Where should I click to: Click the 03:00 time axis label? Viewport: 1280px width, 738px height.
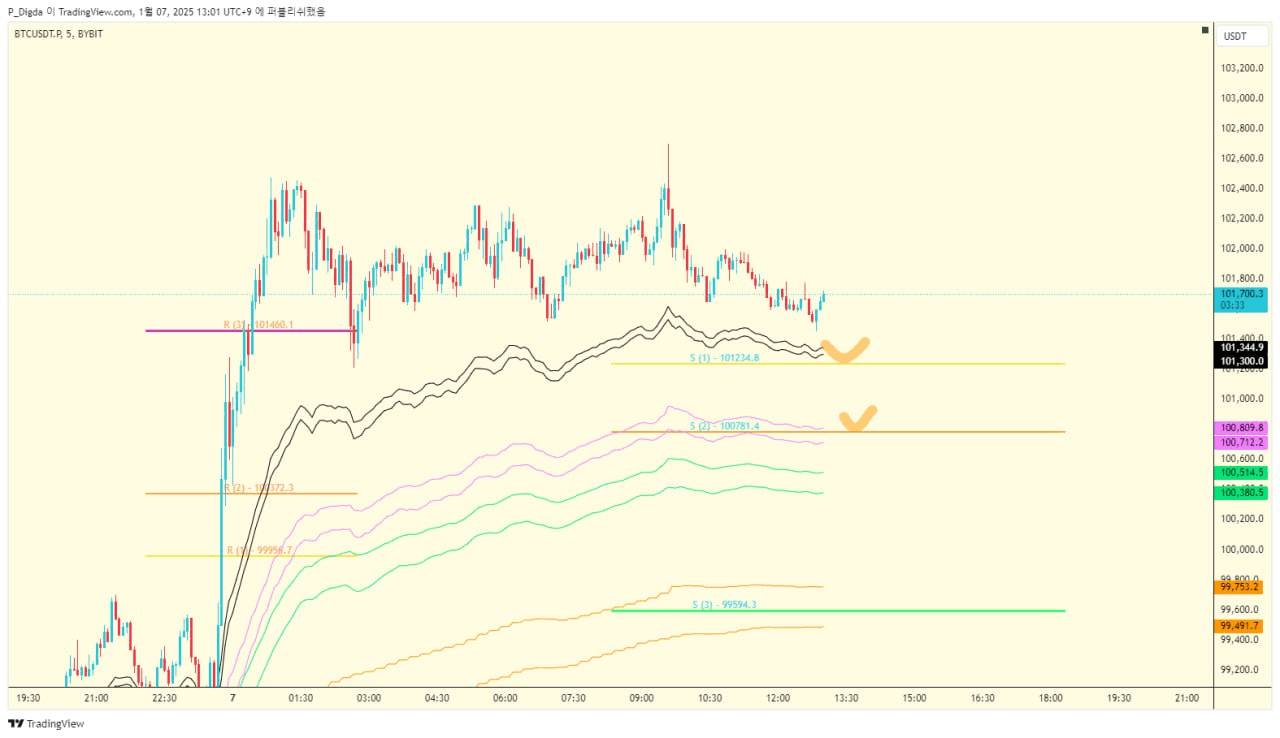coord(368,698)
